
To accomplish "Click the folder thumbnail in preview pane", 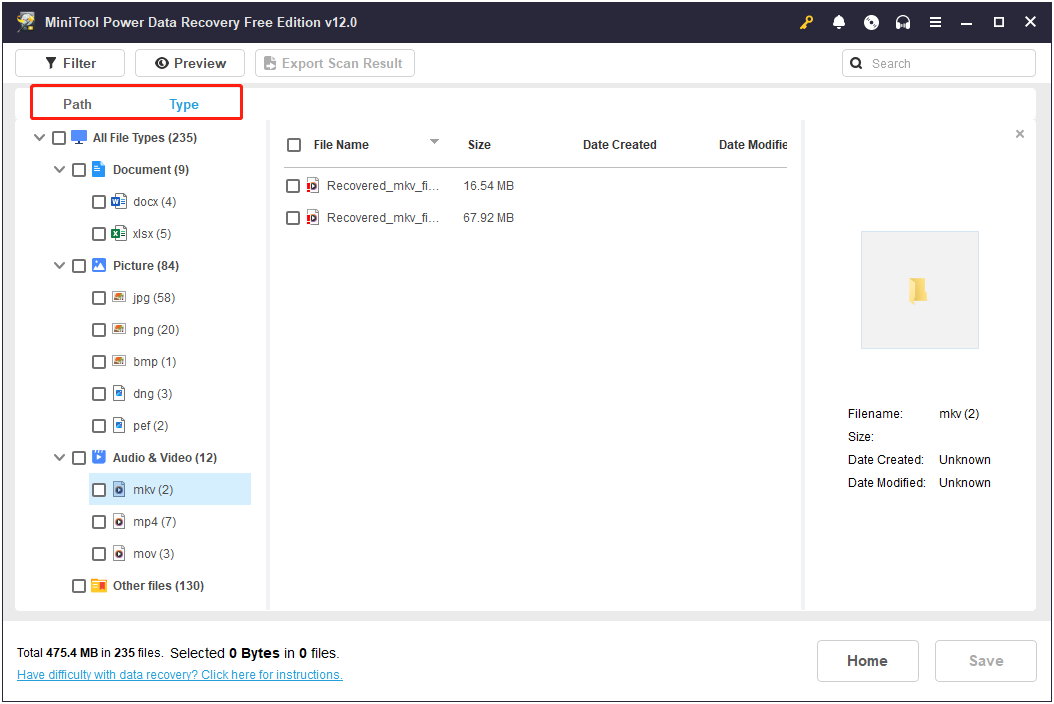I will click(x=919, y=290).
